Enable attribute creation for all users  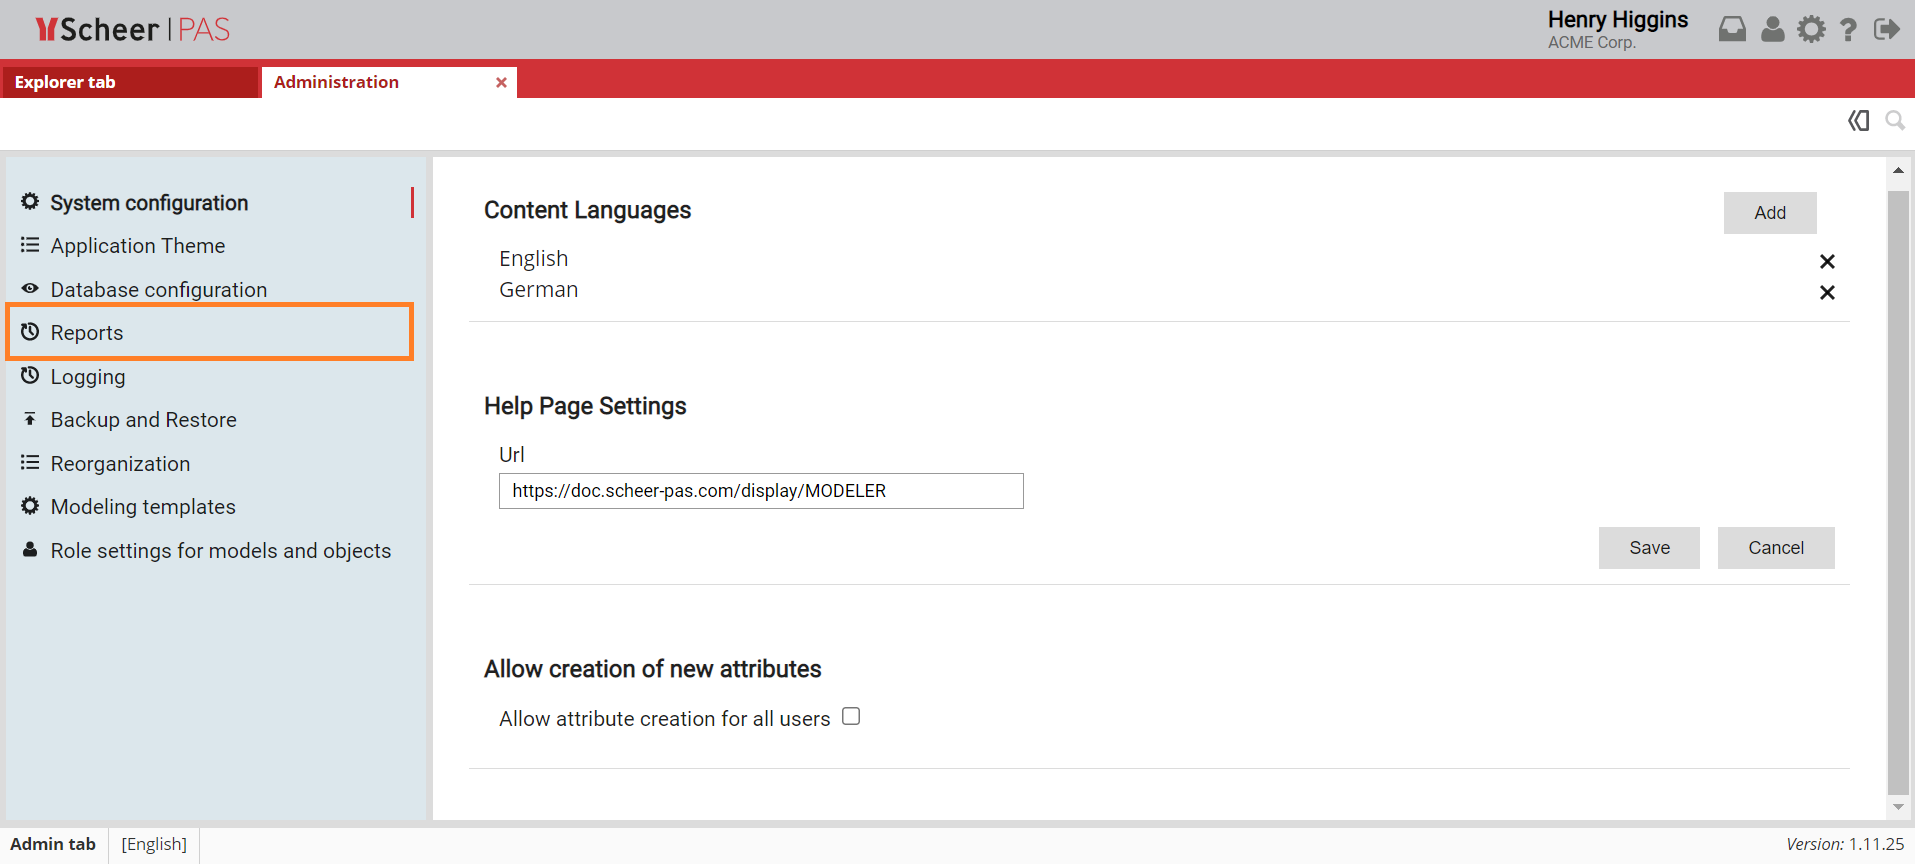851,717
